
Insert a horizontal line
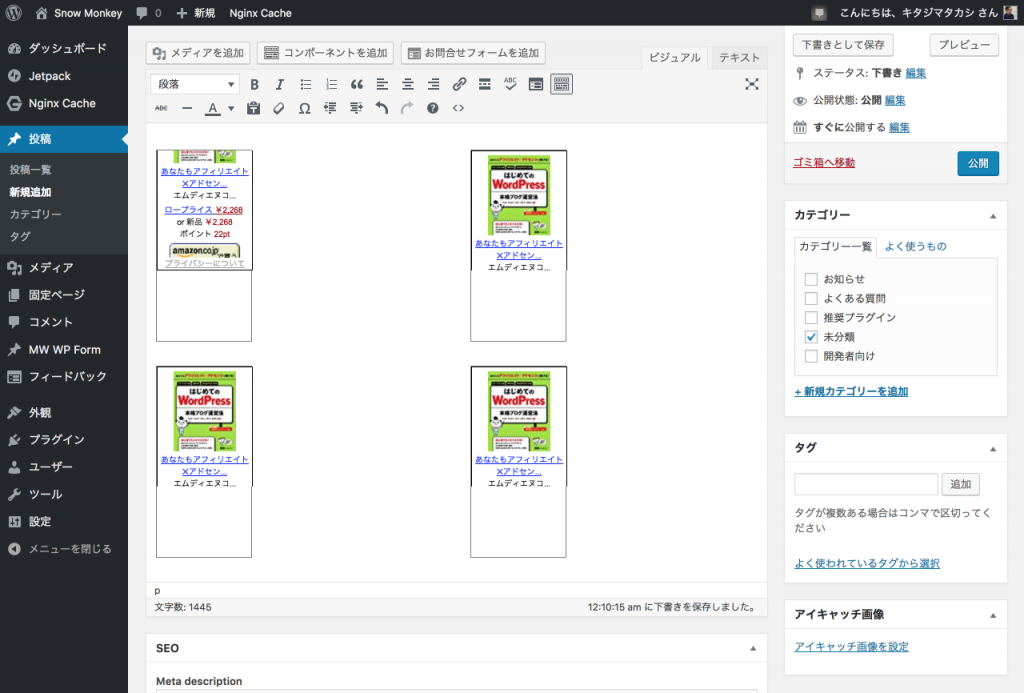pyautogui.click(x=187, y=108)
